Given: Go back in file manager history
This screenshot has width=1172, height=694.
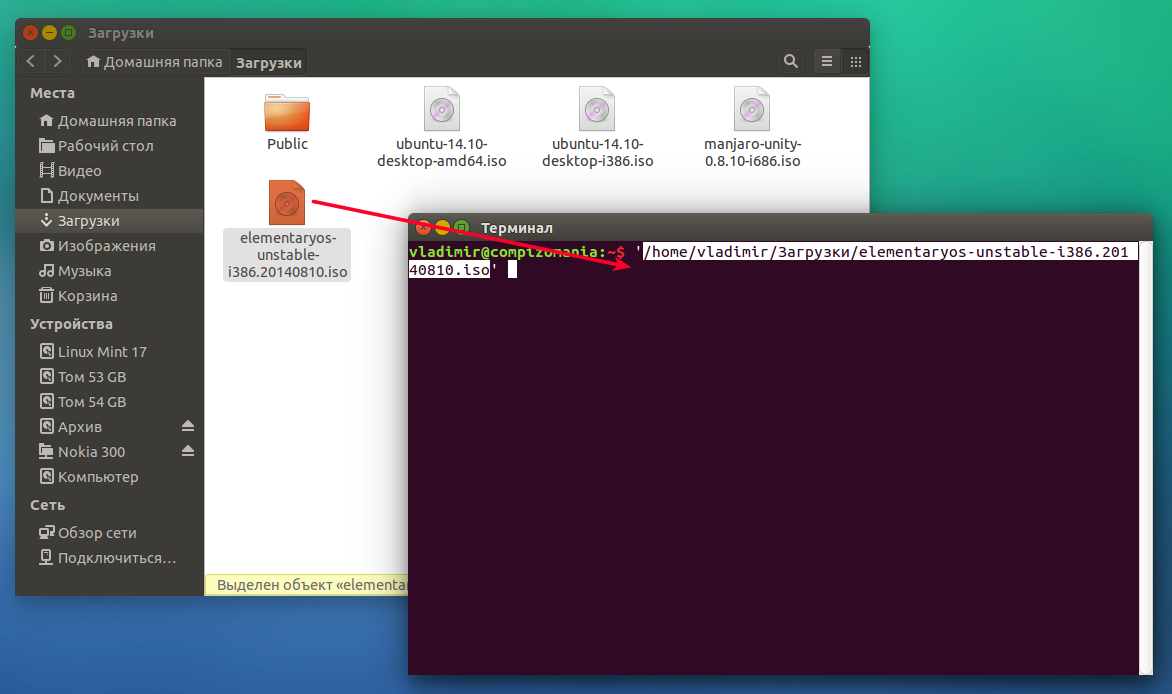Looking at the screenshot, I should 31,61.
